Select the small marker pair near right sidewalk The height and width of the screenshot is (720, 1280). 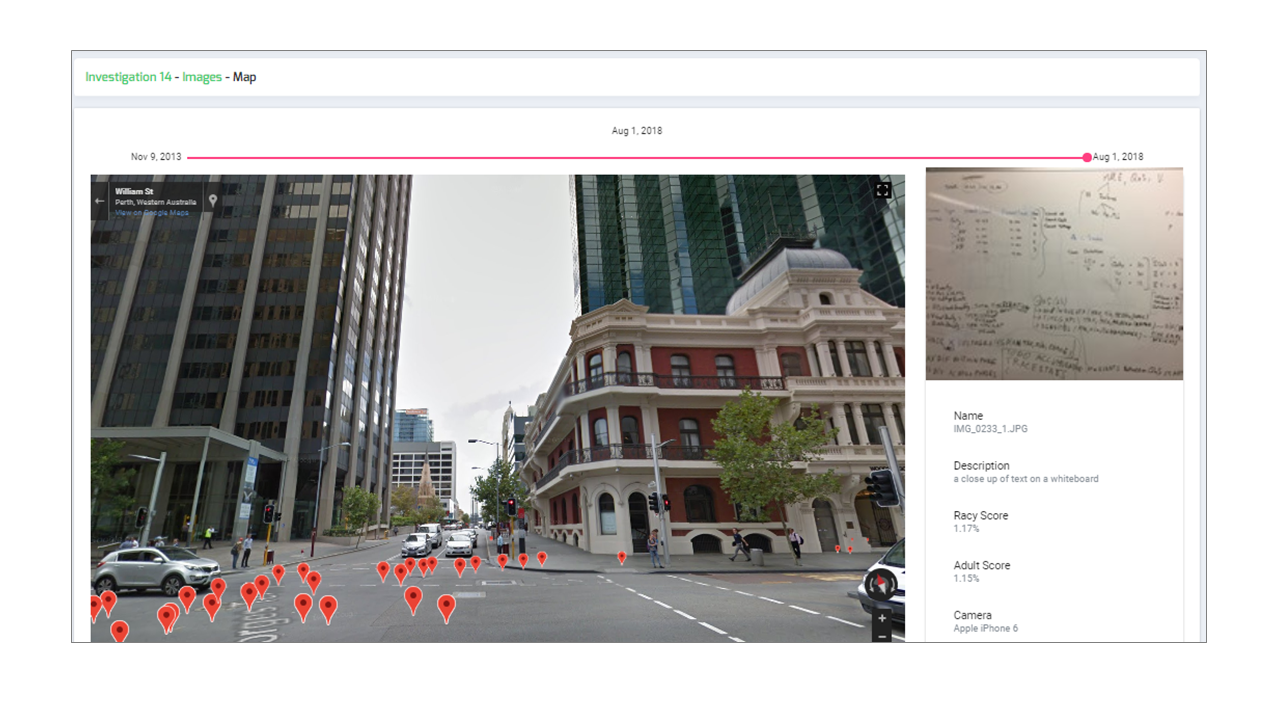pyautogui.click(x=844, y=548)
